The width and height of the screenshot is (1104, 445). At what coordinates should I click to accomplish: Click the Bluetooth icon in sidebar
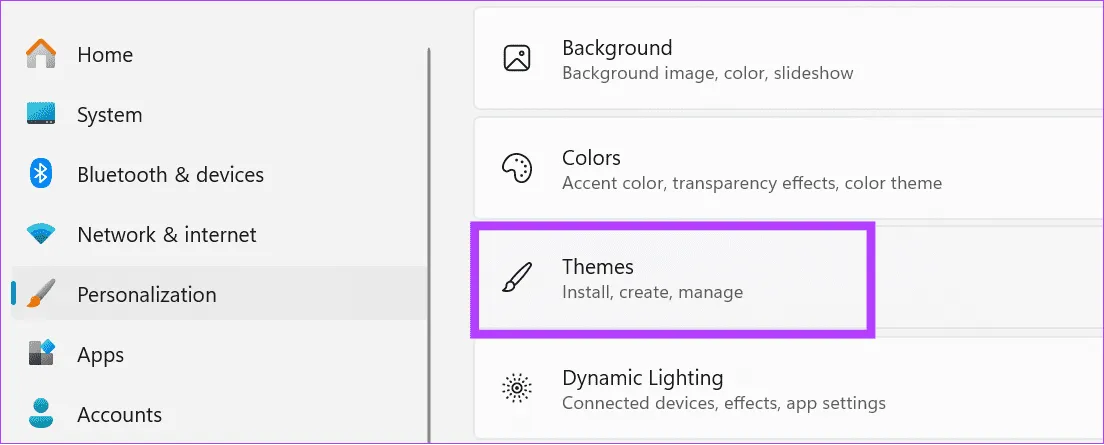click(x=41, y=174)
